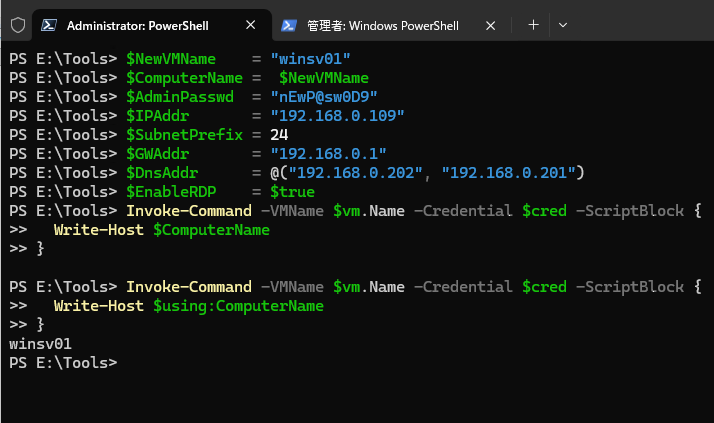714x423 pixels.
Task: Click the $IPAddr variable
Action: 158,116
